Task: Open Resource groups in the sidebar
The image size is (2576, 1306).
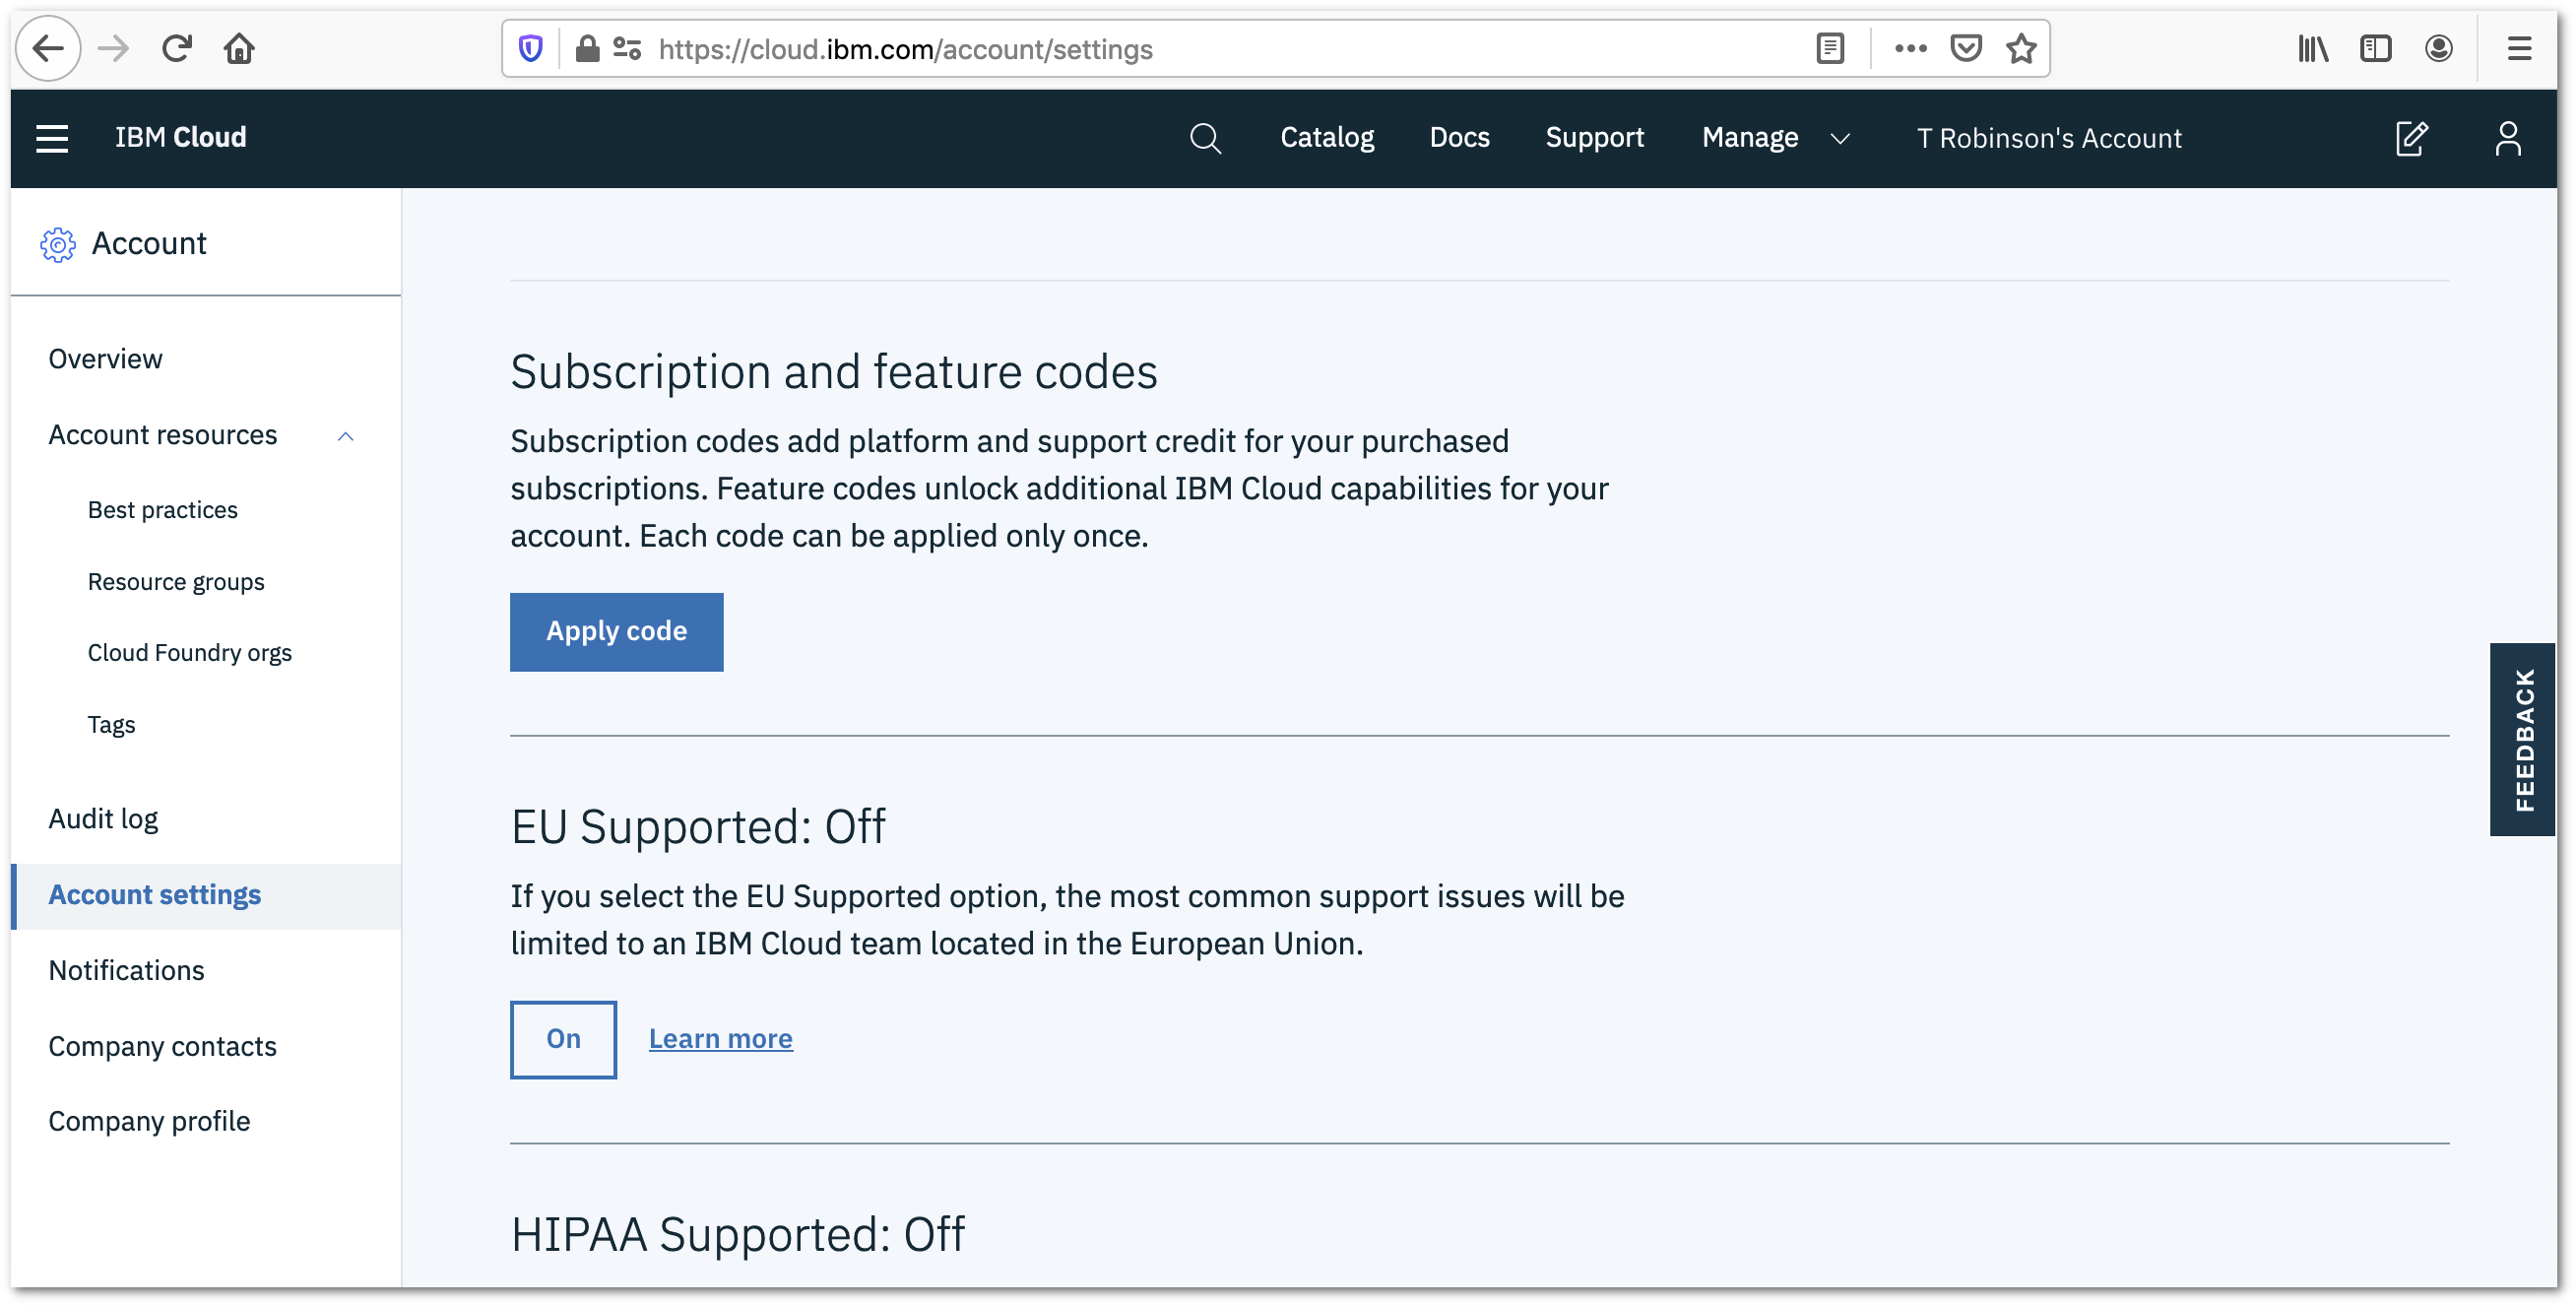Action: tap(176, 582)
